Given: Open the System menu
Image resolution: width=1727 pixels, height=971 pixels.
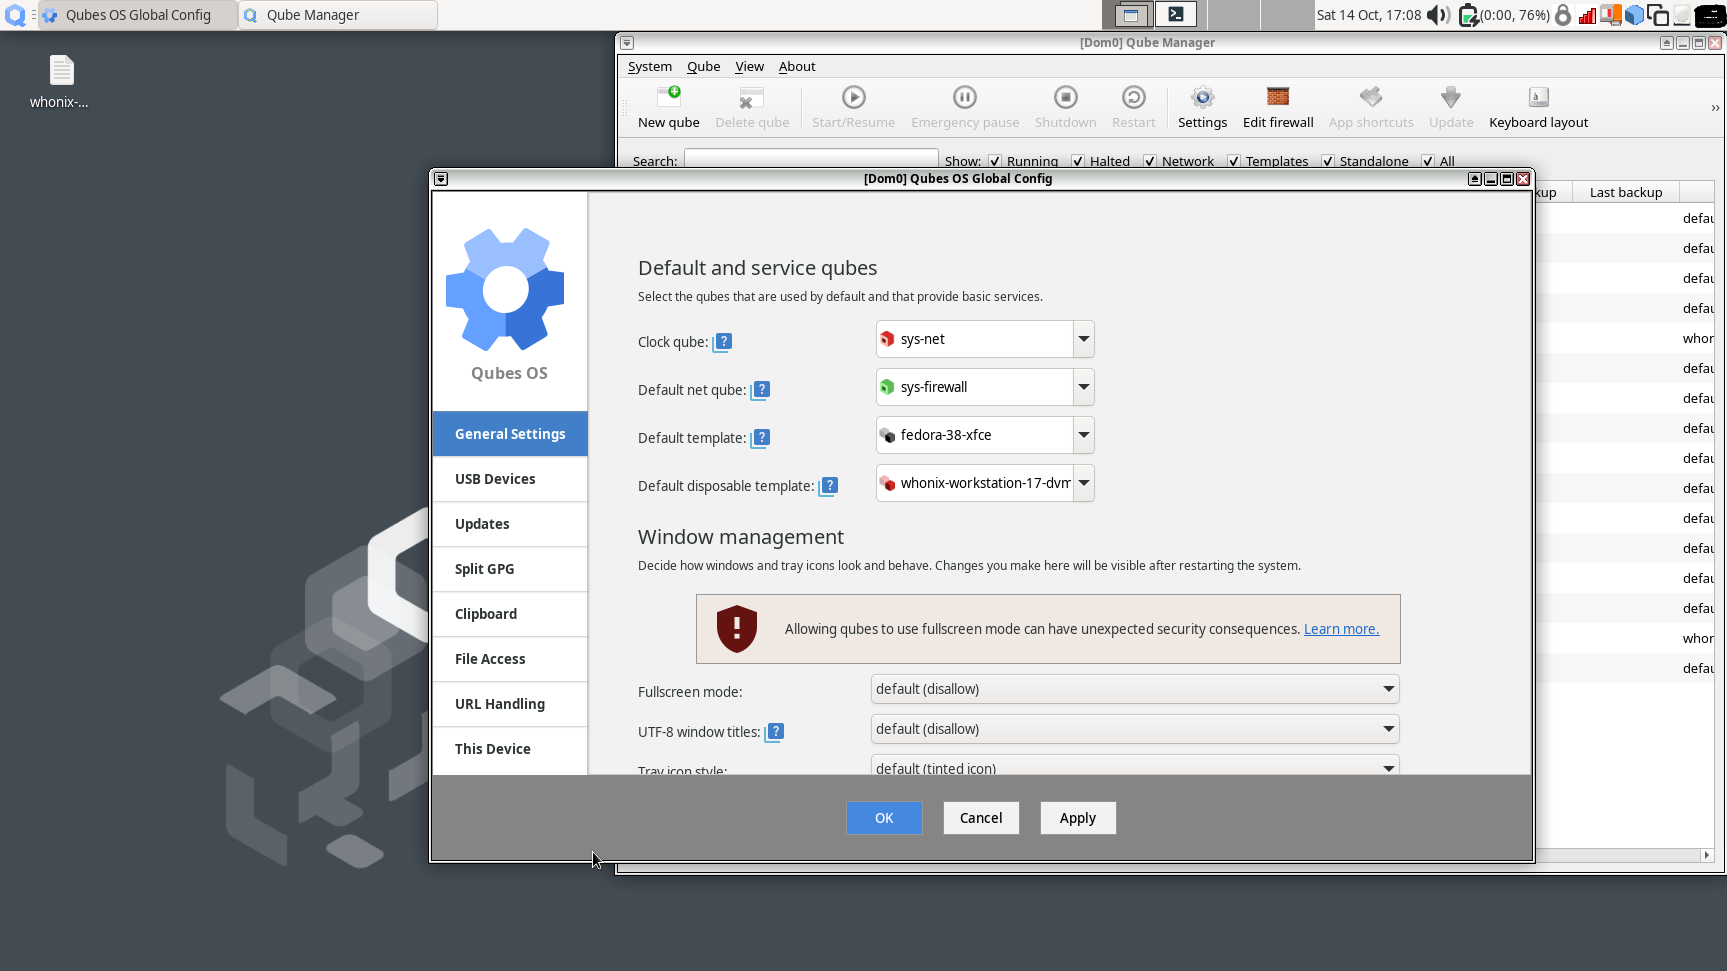Looking at the screenshot, I should pos(650,67).
